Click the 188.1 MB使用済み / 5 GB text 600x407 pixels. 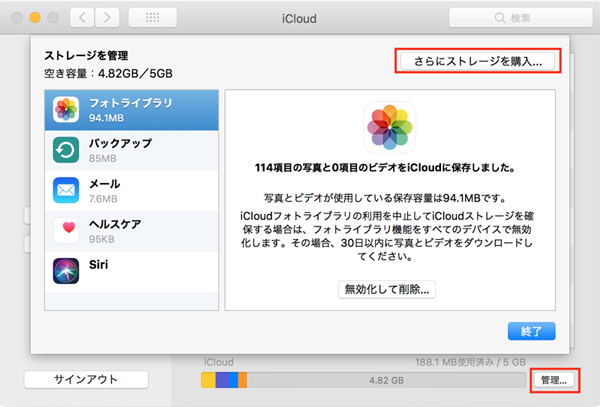tap(470, 362)
